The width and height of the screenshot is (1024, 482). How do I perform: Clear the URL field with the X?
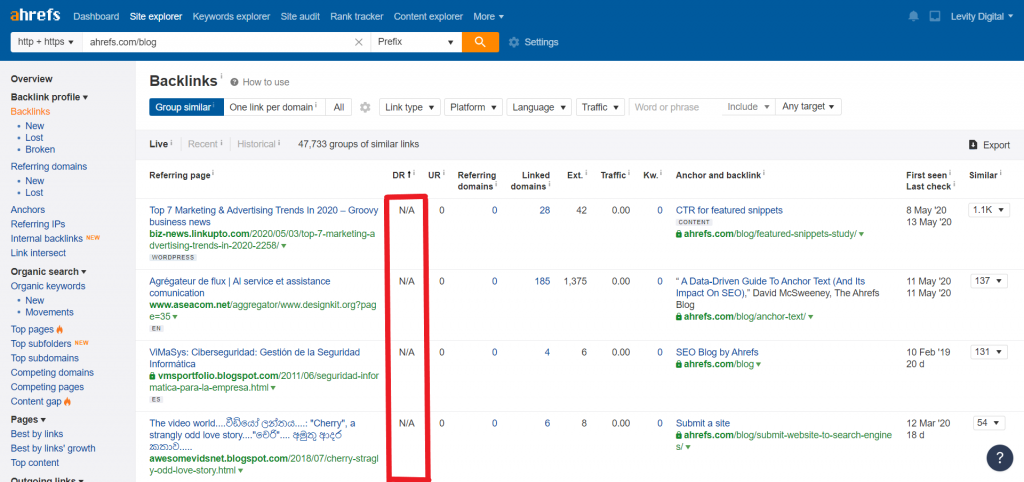point(359,42)
